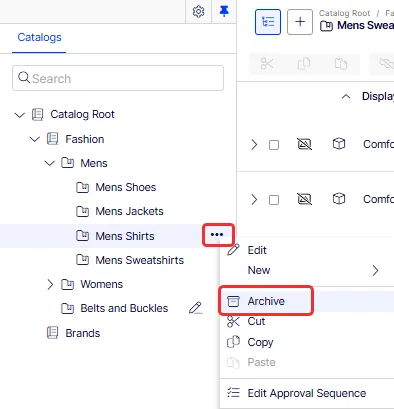
Task: Select Mens Shoes category
Action: pyautogui.click(x=126, y=187)
